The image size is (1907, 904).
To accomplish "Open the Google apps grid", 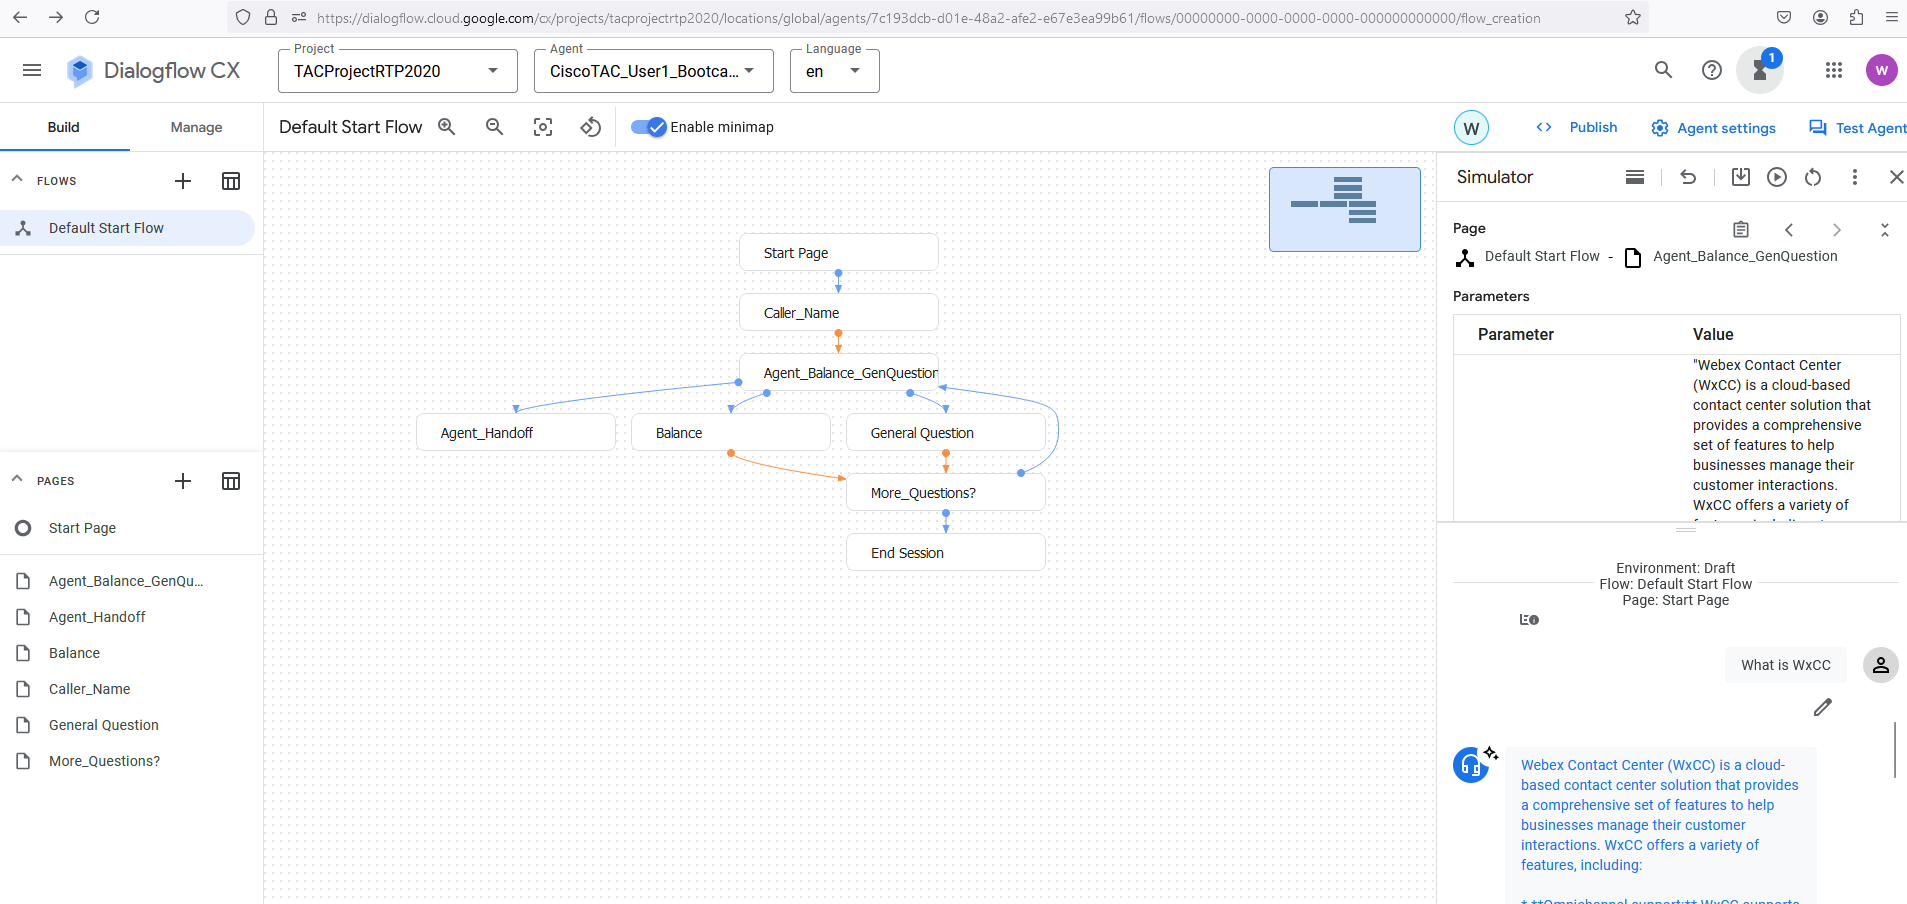I will point(1834,70).
